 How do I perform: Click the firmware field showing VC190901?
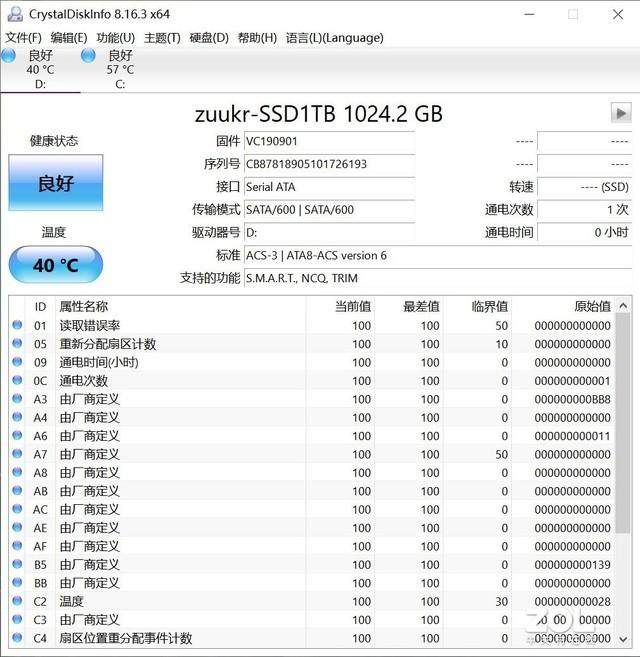point(329,142)
